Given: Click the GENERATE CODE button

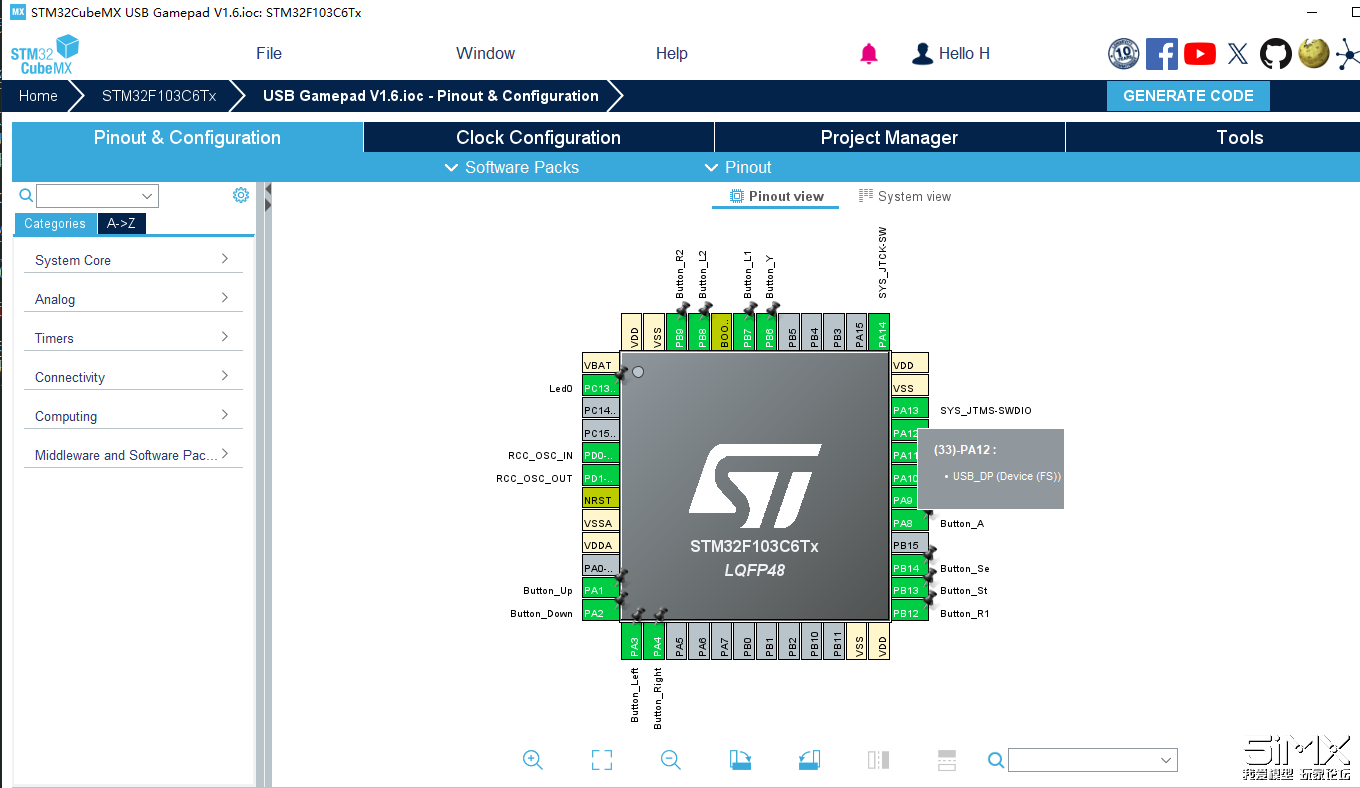Looking at the screenshot, I should pyautogui.click(x=1188, y=96).
